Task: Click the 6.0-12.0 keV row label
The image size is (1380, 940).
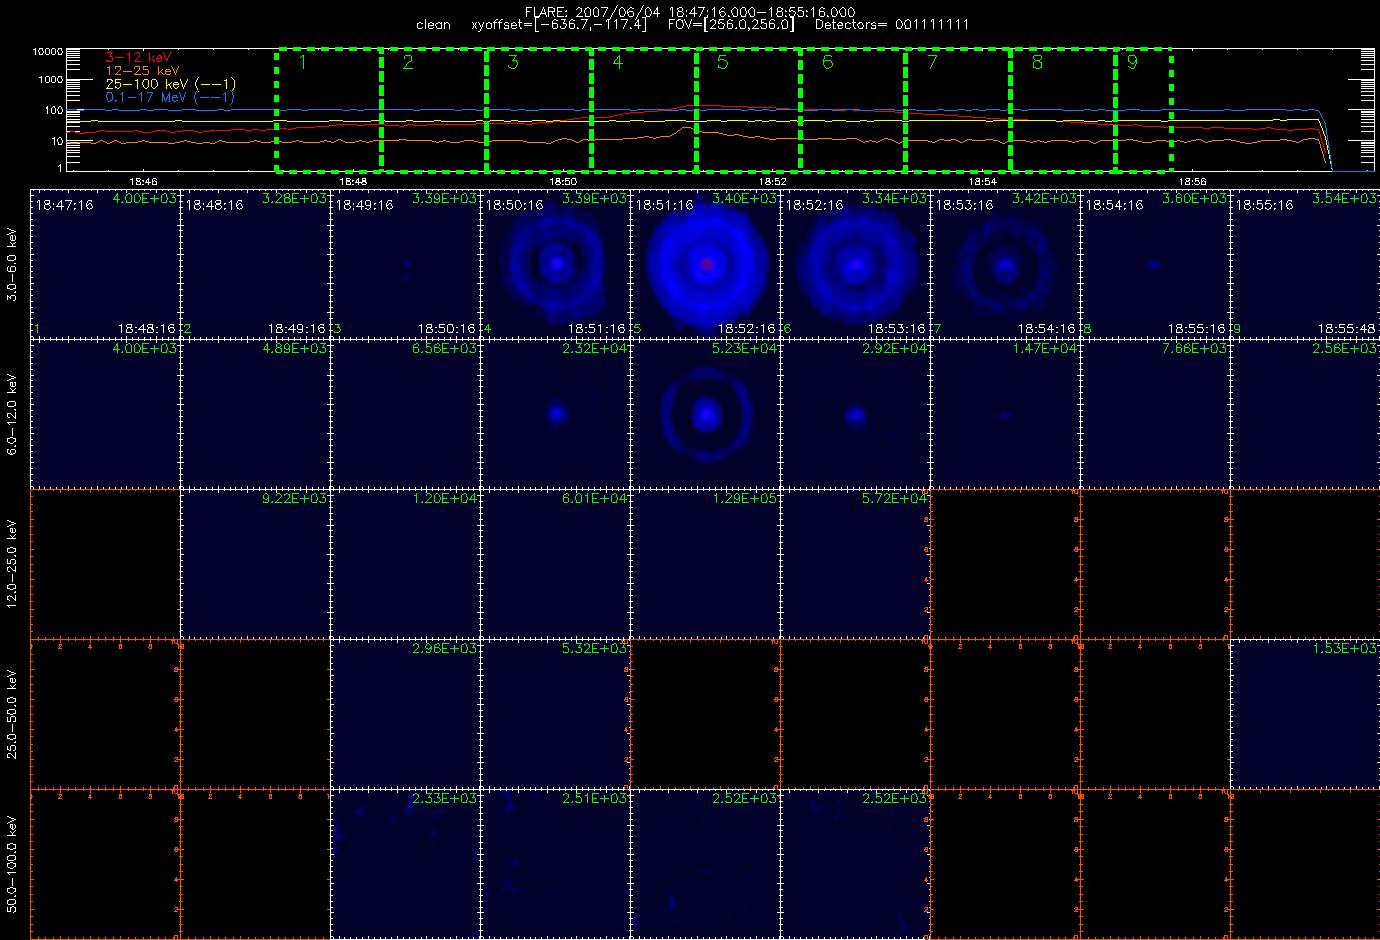Action: 12,414
